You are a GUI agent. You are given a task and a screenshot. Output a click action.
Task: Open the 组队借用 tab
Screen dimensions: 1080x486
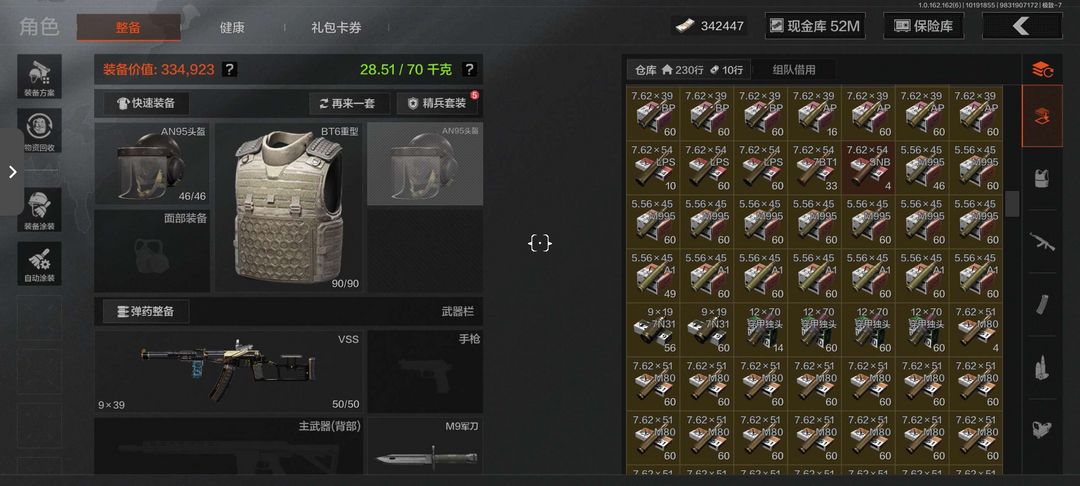pyautogui.click(x=793, y=70)
